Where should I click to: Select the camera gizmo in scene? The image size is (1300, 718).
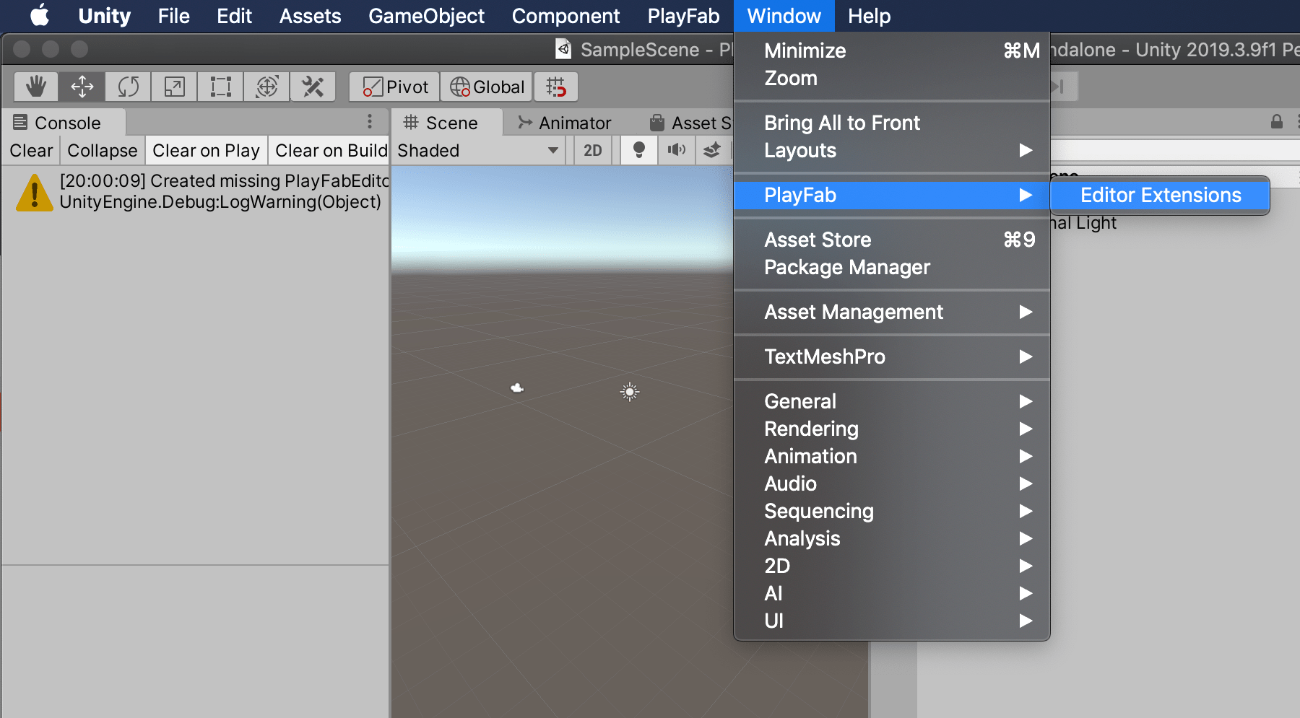pos(517,388)
